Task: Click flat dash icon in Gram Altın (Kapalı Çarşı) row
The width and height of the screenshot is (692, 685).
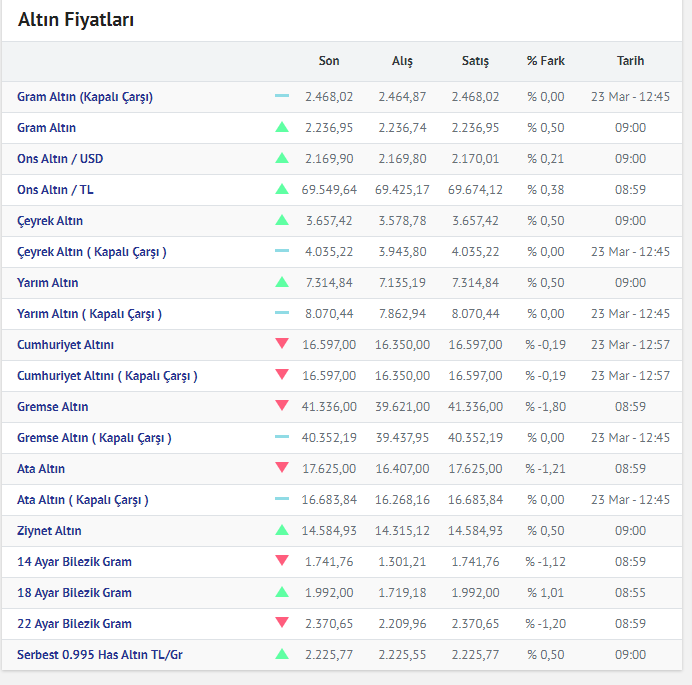Action: (282, 95)
